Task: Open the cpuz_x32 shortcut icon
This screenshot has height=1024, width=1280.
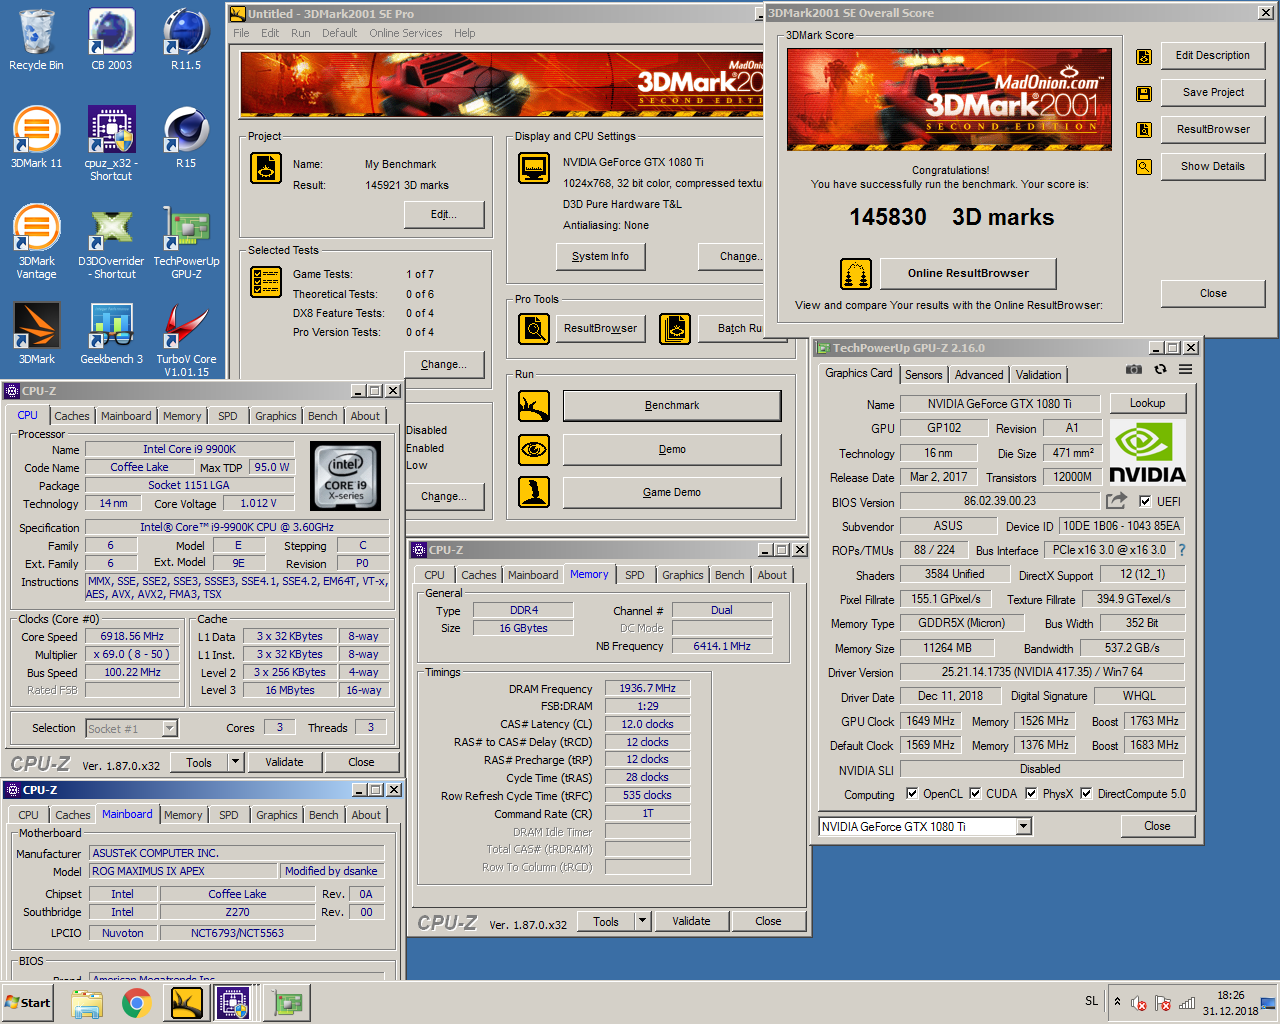Action: tap(111, 144)
